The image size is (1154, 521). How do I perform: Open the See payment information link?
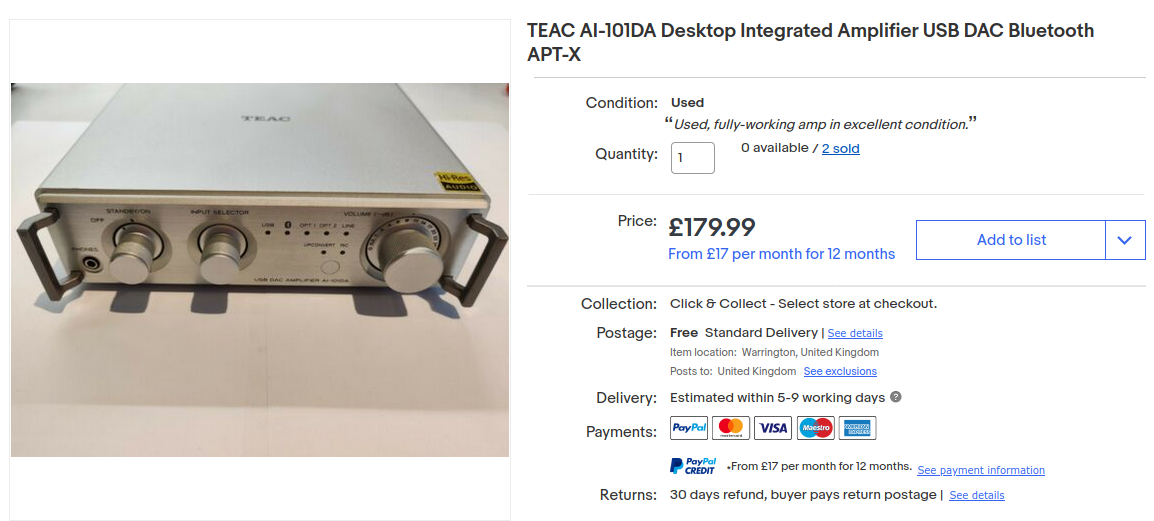coord(980,470)
